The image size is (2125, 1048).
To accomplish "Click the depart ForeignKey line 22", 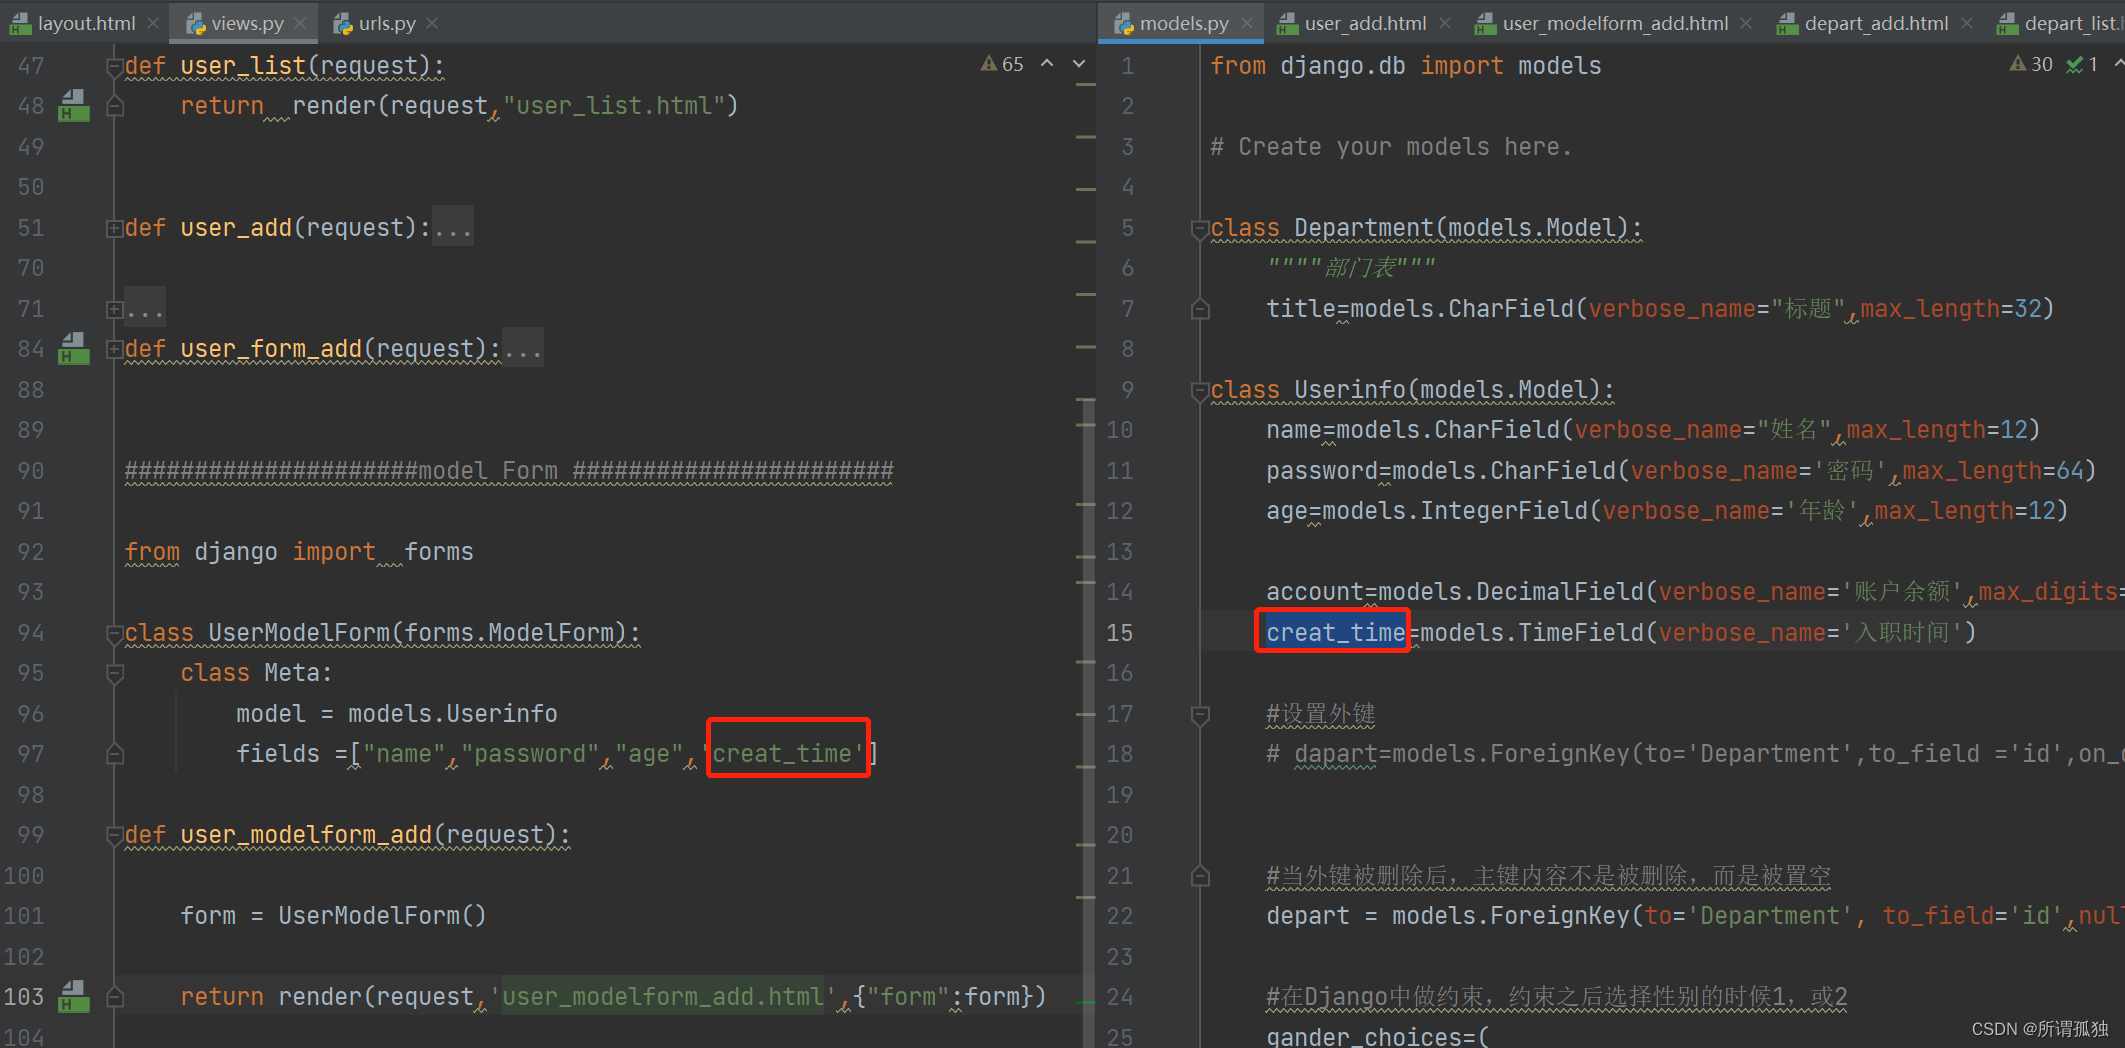I will point(1695,915).
